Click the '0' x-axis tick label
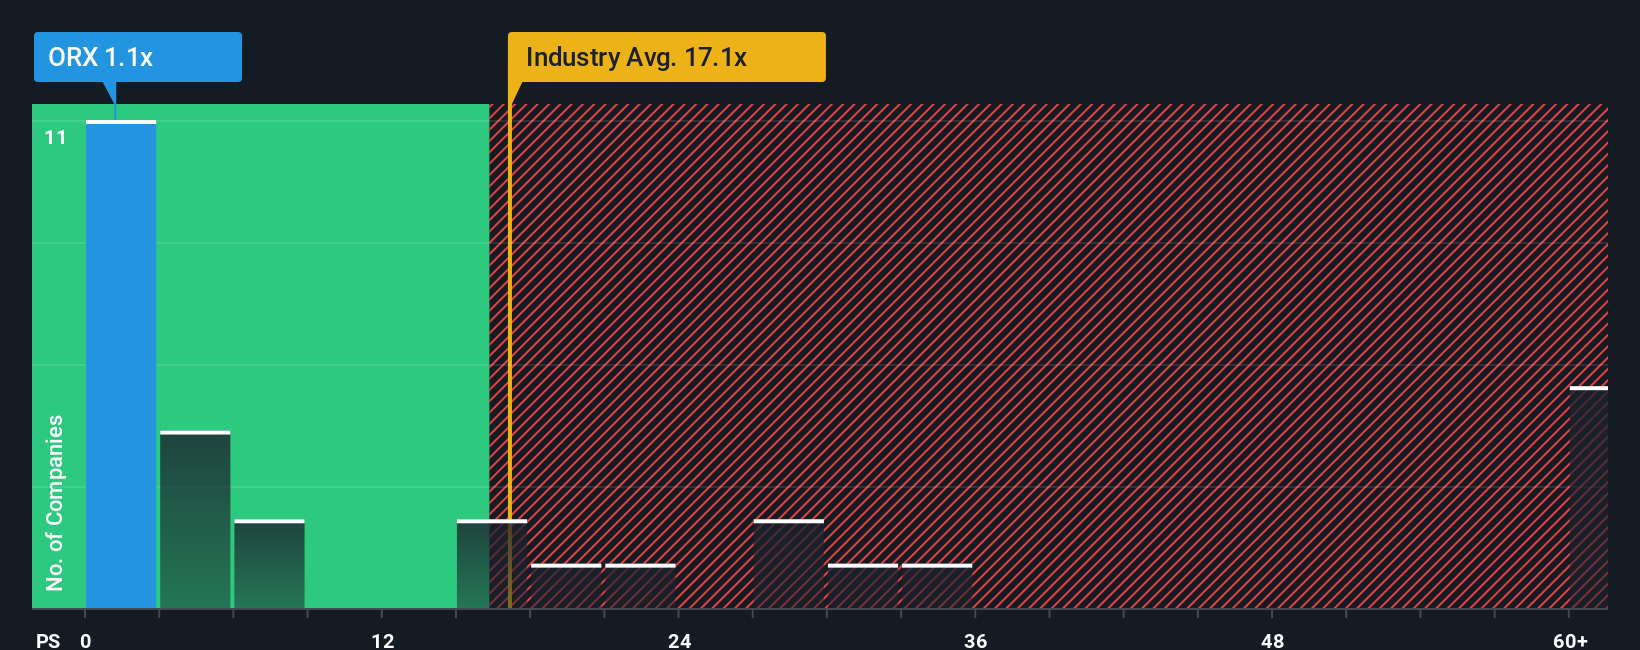Image resolution: width=1640 pixels, height=650 pixels. [86, 641]
